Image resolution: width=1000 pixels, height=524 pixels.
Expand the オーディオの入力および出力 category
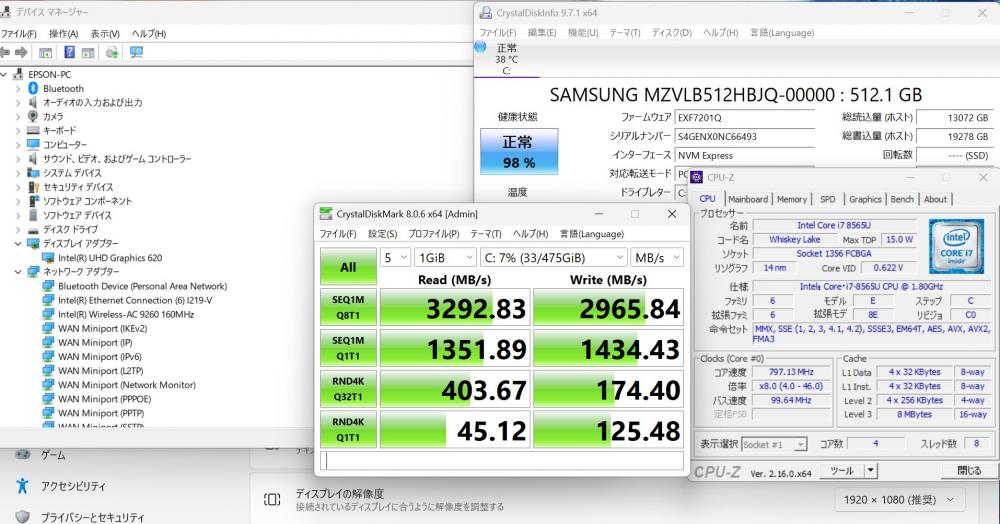tap(18, 103)
